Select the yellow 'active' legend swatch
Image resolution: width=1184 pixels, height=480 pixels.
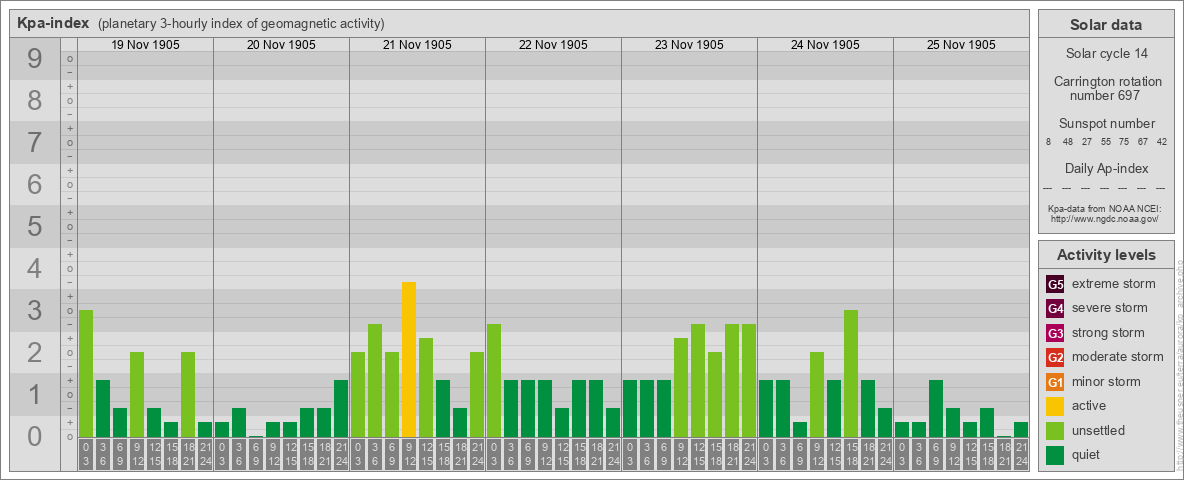point(1055,406)
